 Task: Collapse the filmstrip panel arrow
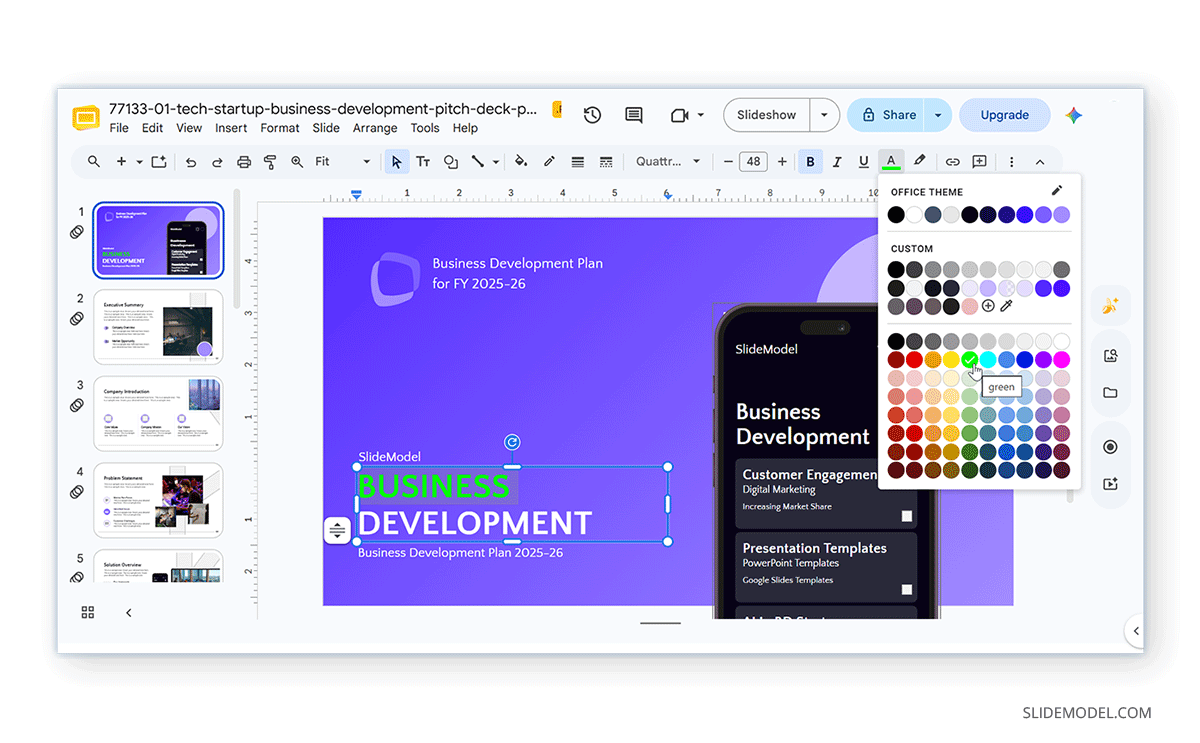(x=128, y=612)
